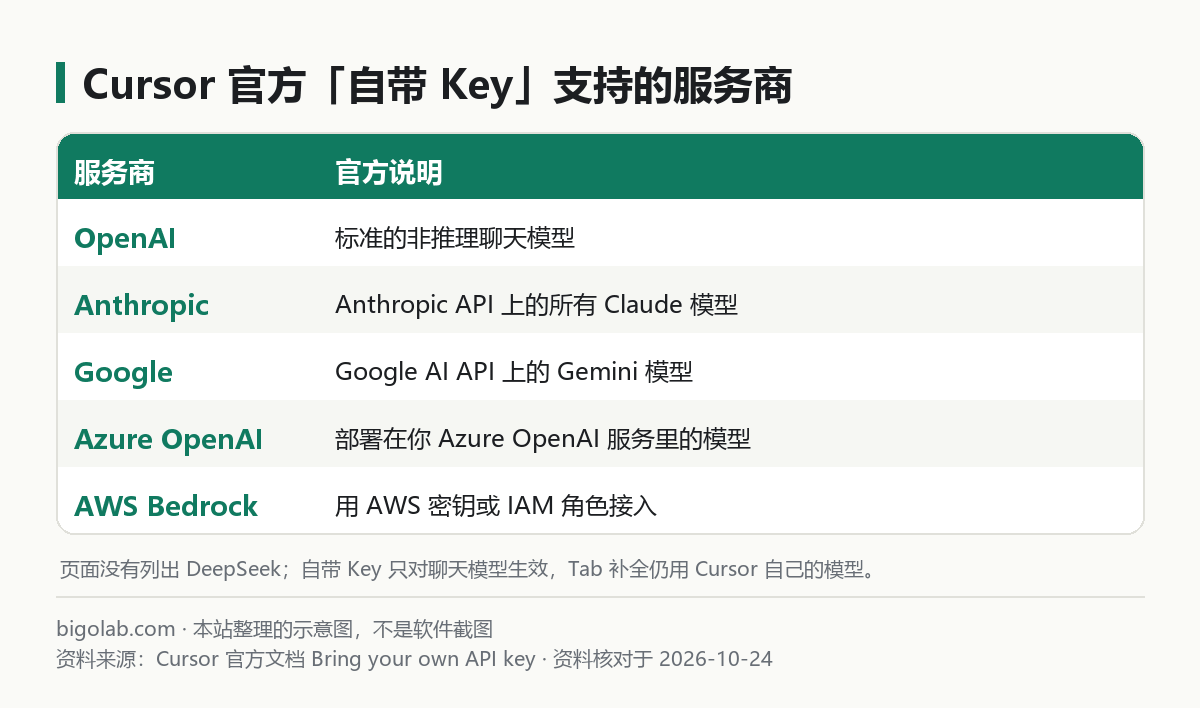Click the title "Cursor 官方「自带 Key」支持的服务商"

437,86
